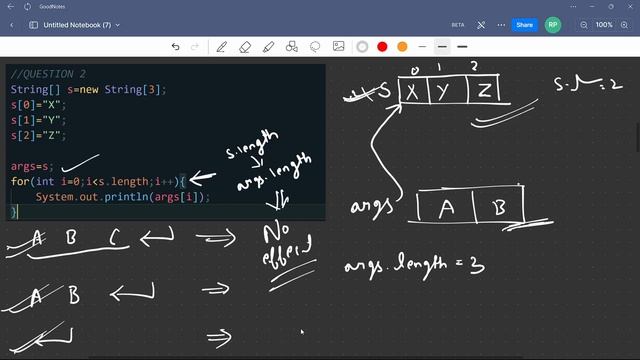Open the notebook more options menu
This screenshot has width=640, height=360.
point(501,25)
